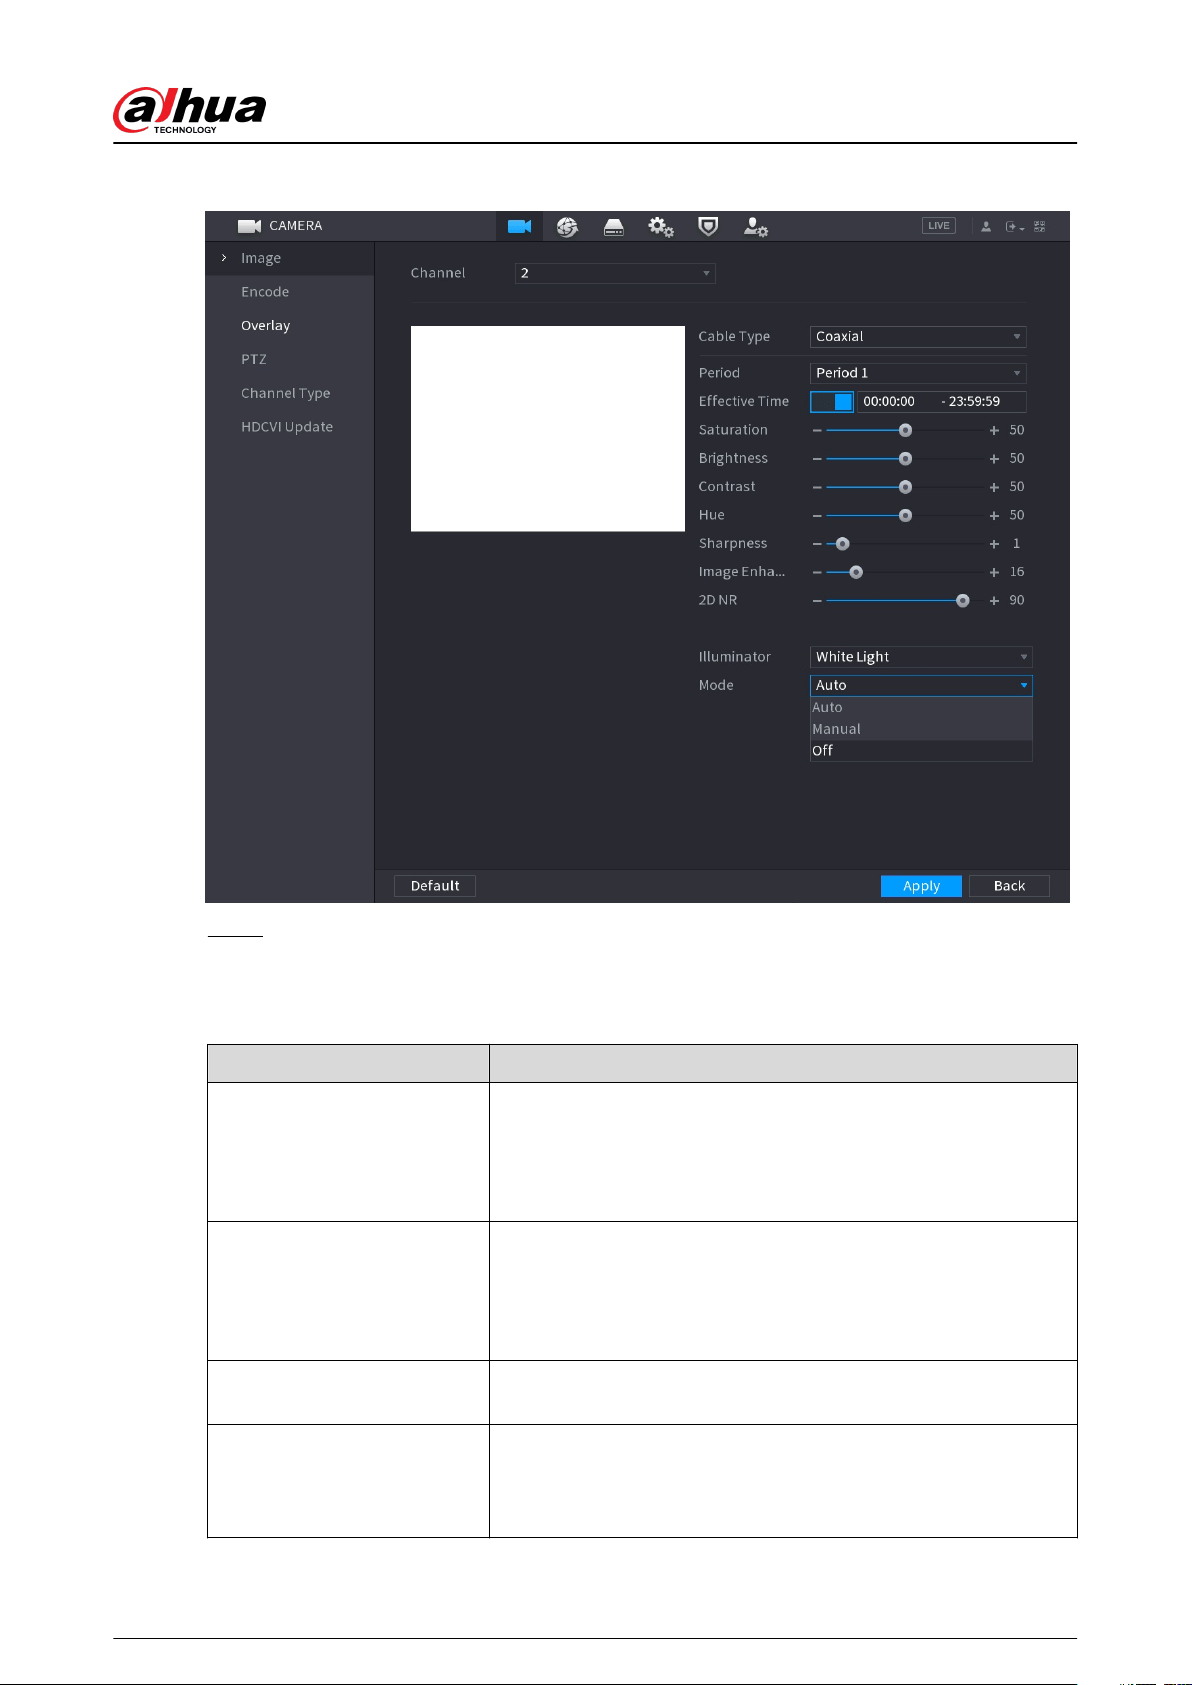Increase 2D NR with plus icon
The width and height of the screenshot is (1192, 1685).
(x=994, y=601)
